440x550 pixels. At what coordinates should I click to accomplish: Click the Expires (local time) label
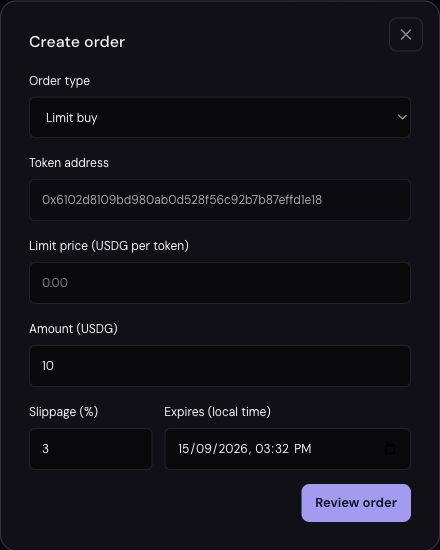[x=217, y=412]
